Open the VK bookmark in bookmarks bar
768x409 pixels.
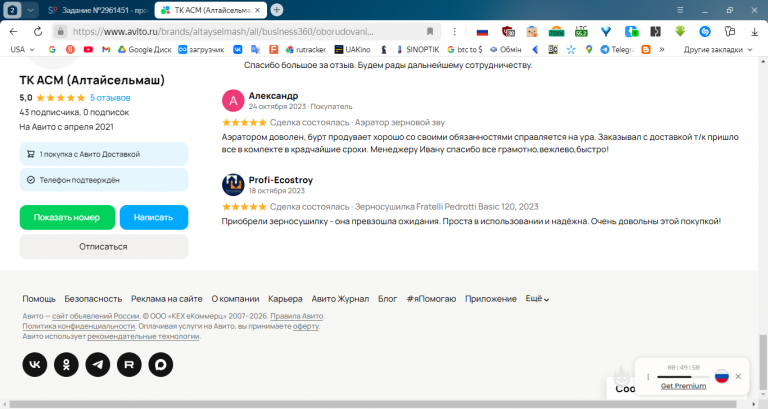click(x=238, y=49)
